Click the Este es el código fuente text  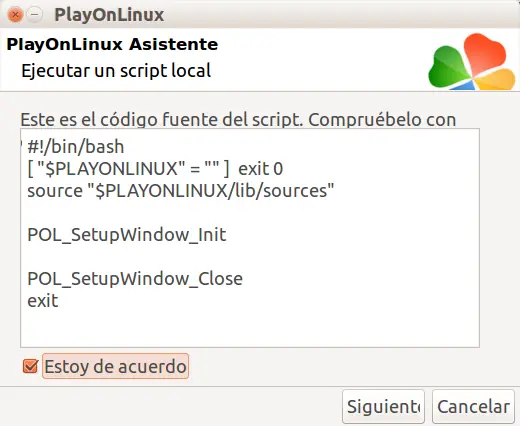click(238, 119)
